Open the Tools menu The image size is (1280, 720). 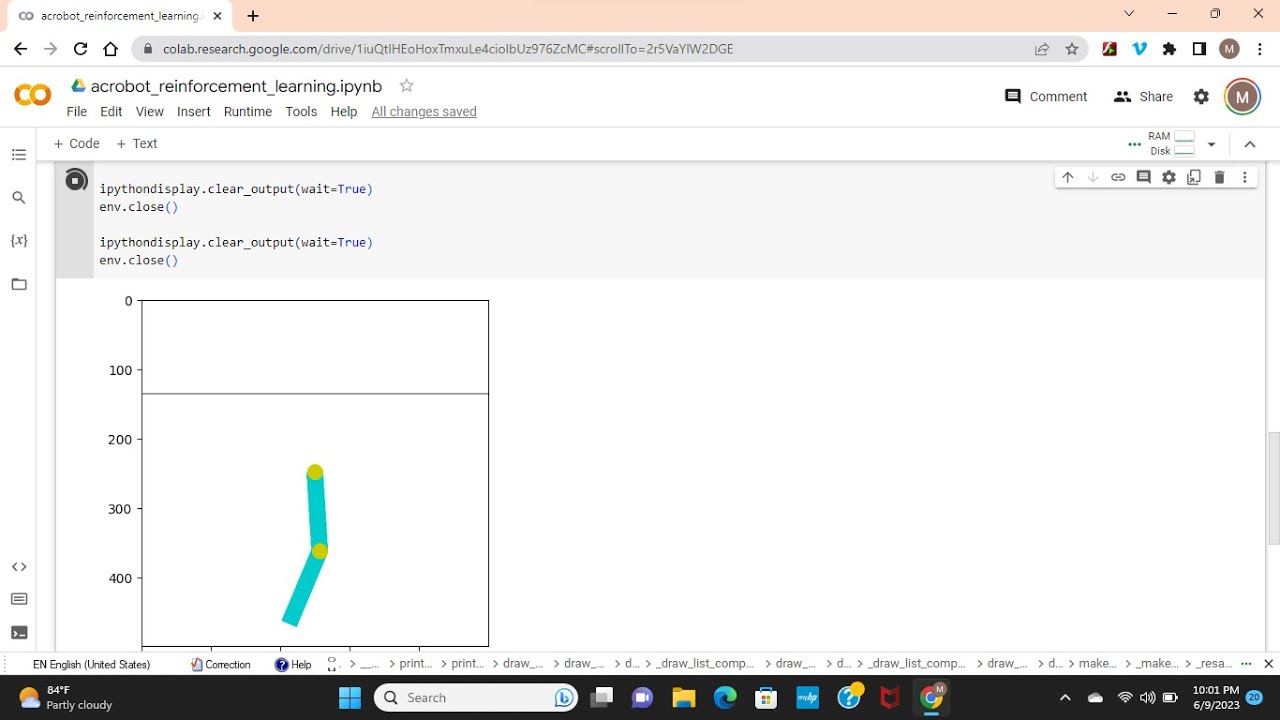[301, 112]
